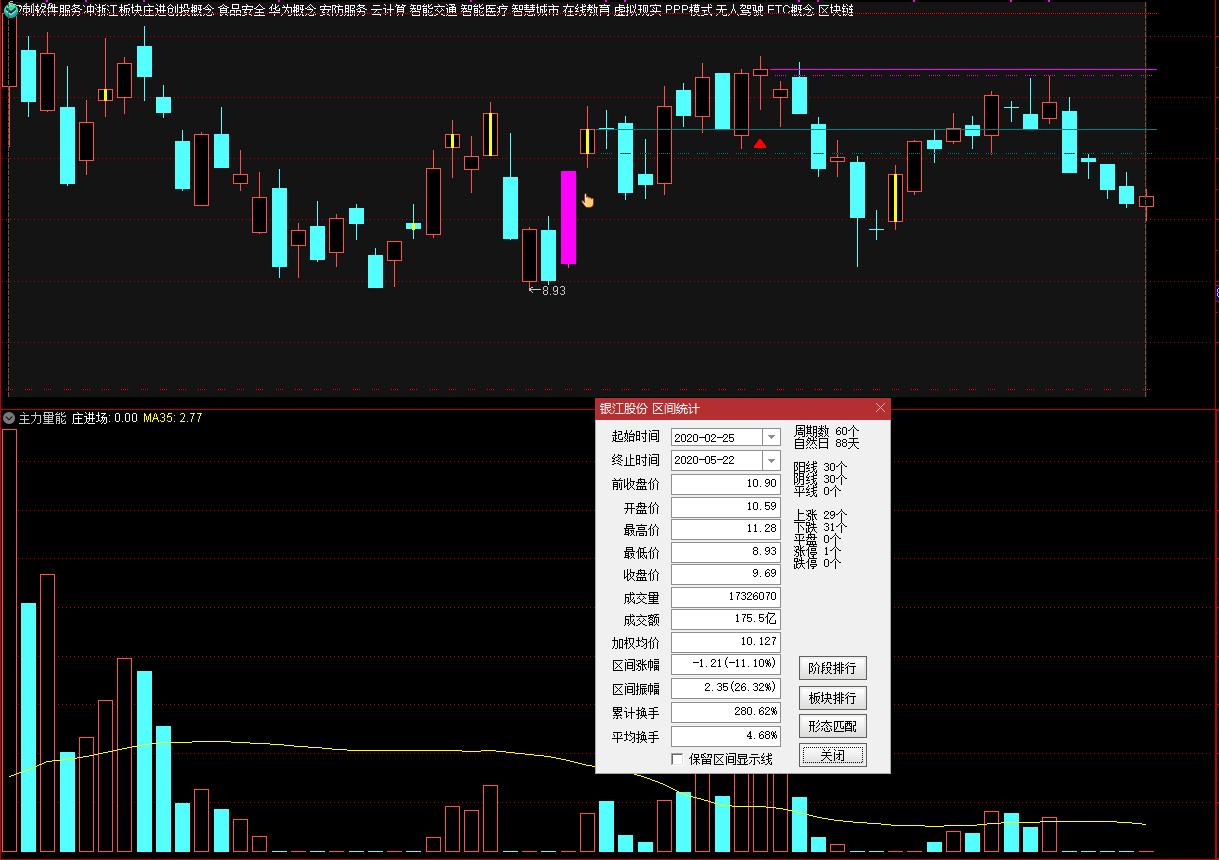The image size is (1219, 860).
Task: Click the 无人驾驶 concept tag
Action: 740,10
